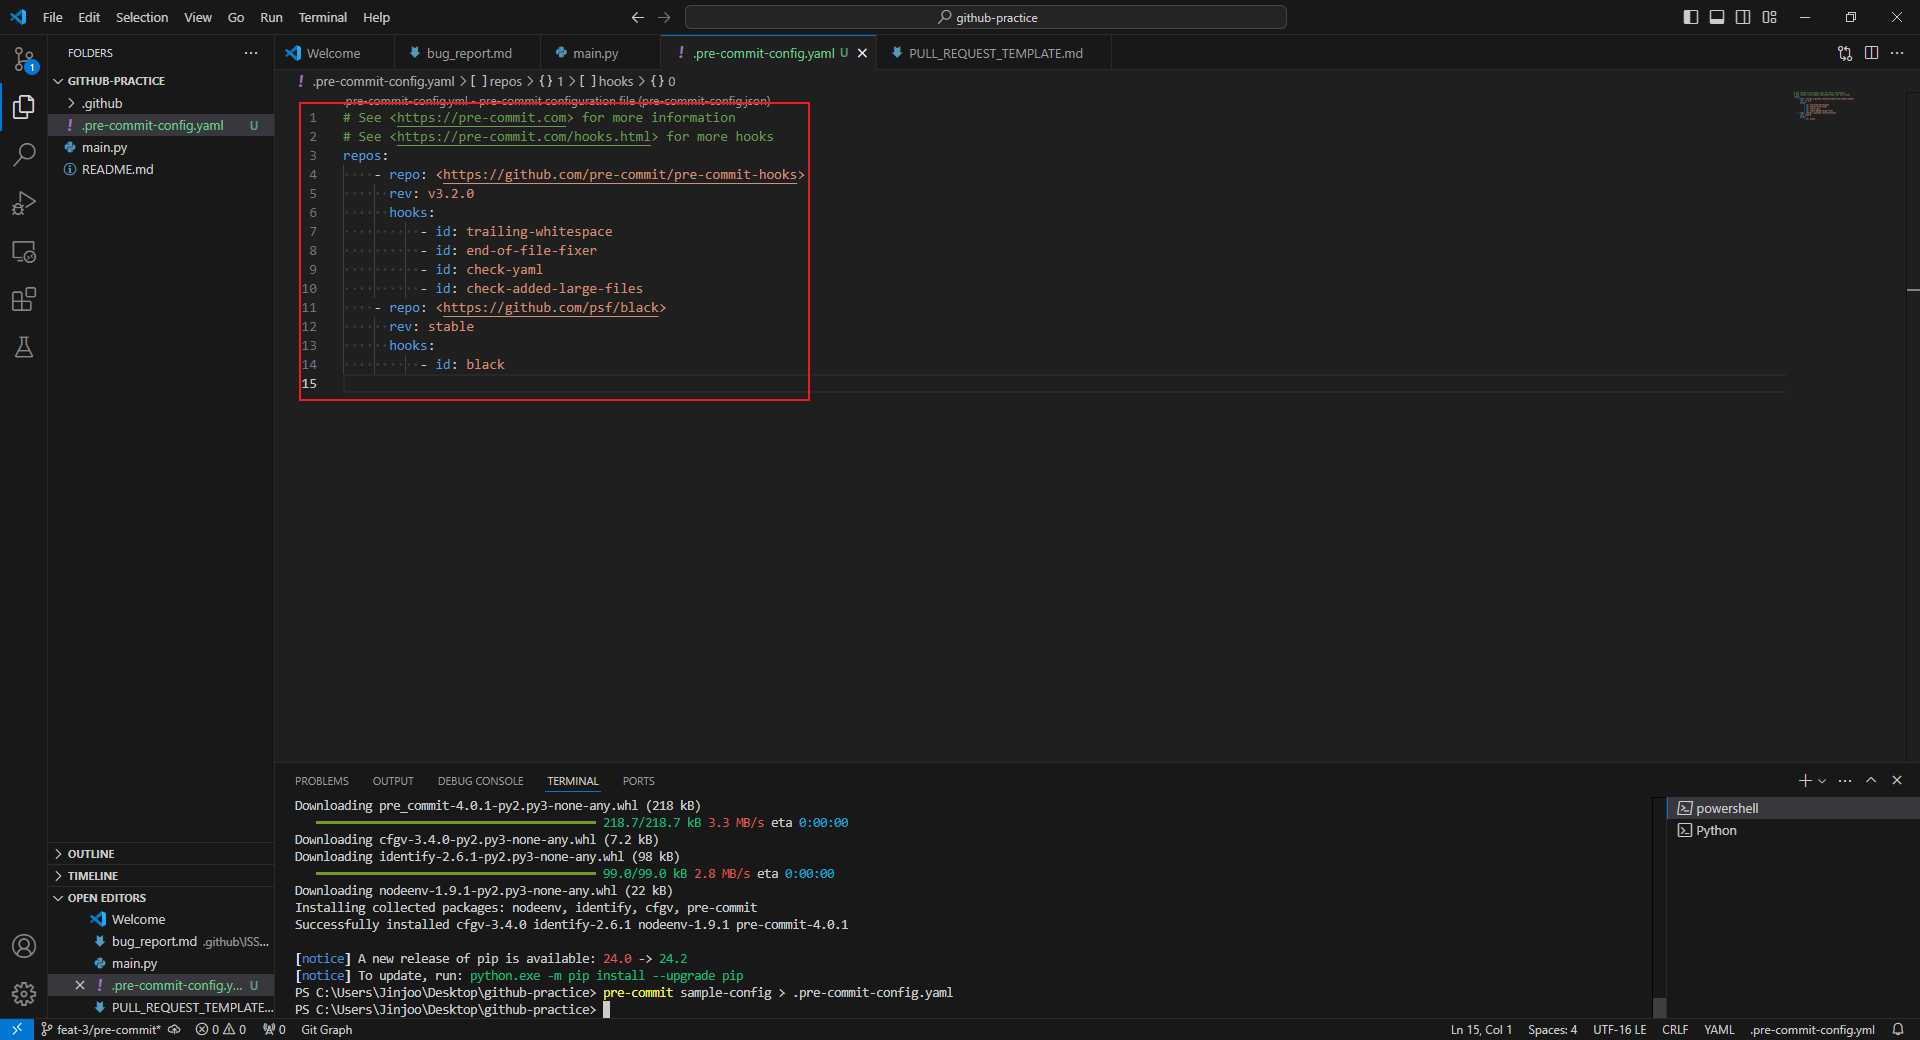Toggle the bottom panel layout
Screen dimensions: 1920x1040
click(x=1717, y=17)
